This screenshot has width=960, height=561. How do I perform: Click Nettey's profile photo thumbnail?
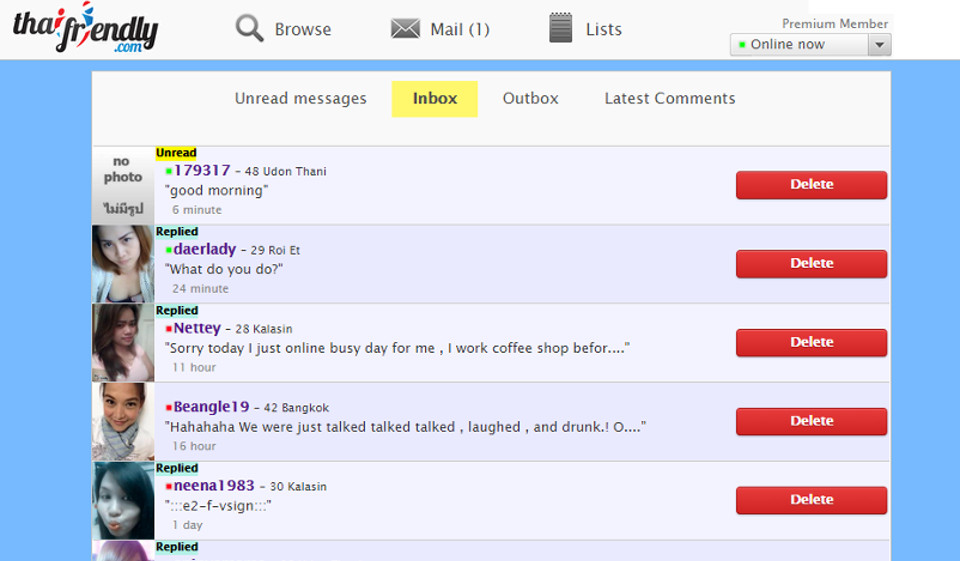[x=123, y=343]
